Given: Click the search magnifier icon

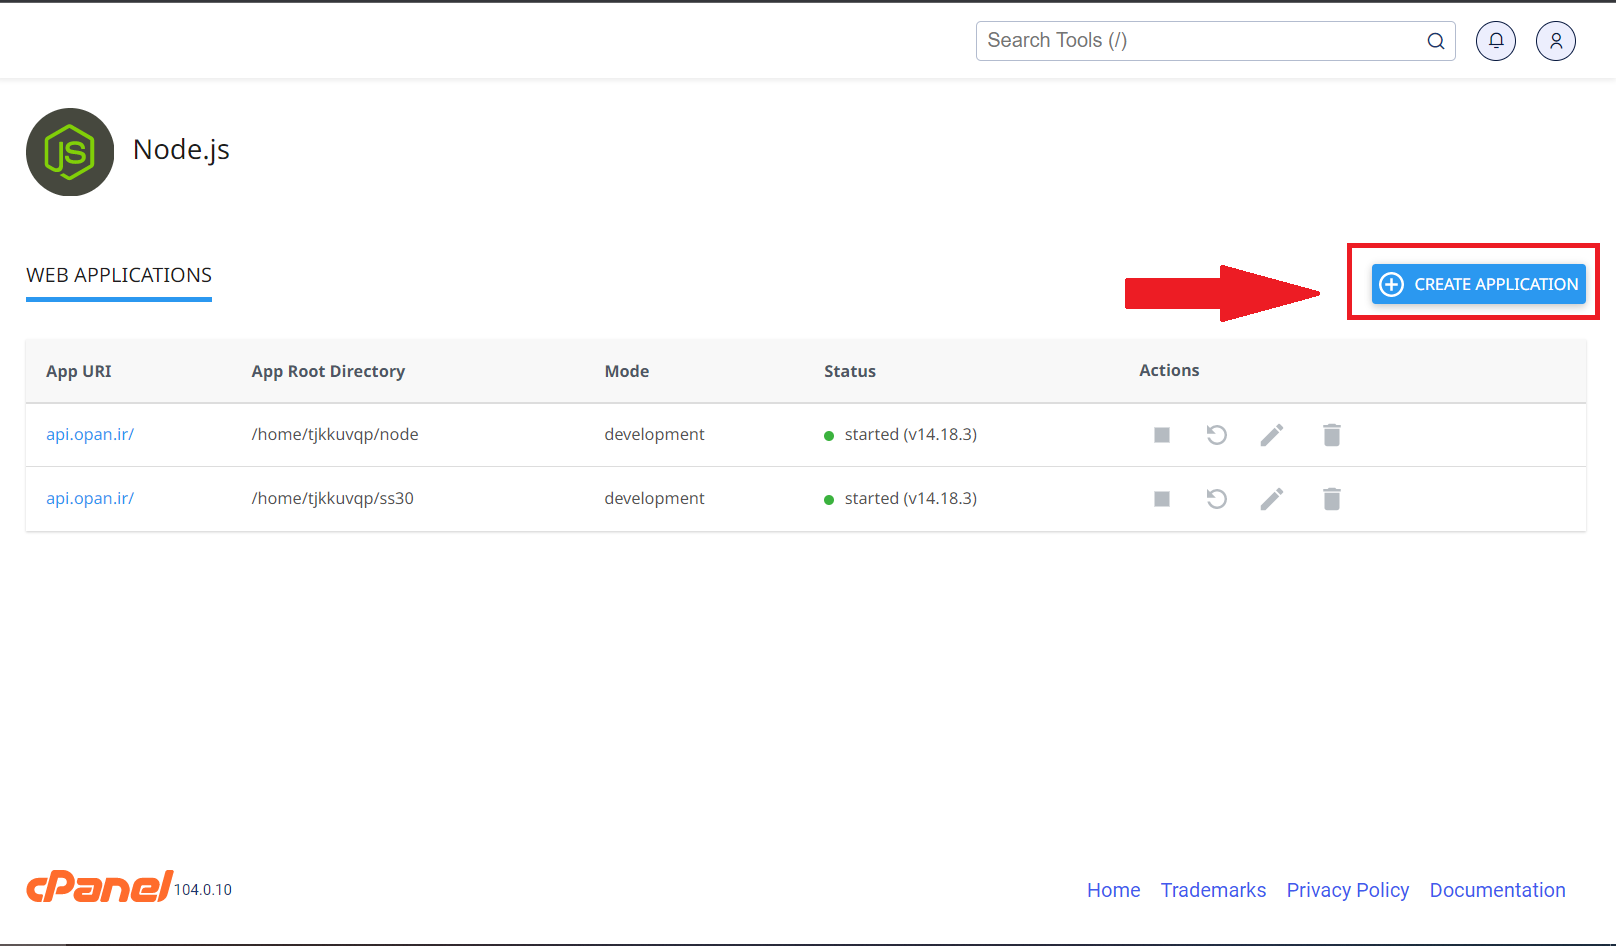Looking at the screenshot, I should pyautogui.click(x=1435, y=41).
